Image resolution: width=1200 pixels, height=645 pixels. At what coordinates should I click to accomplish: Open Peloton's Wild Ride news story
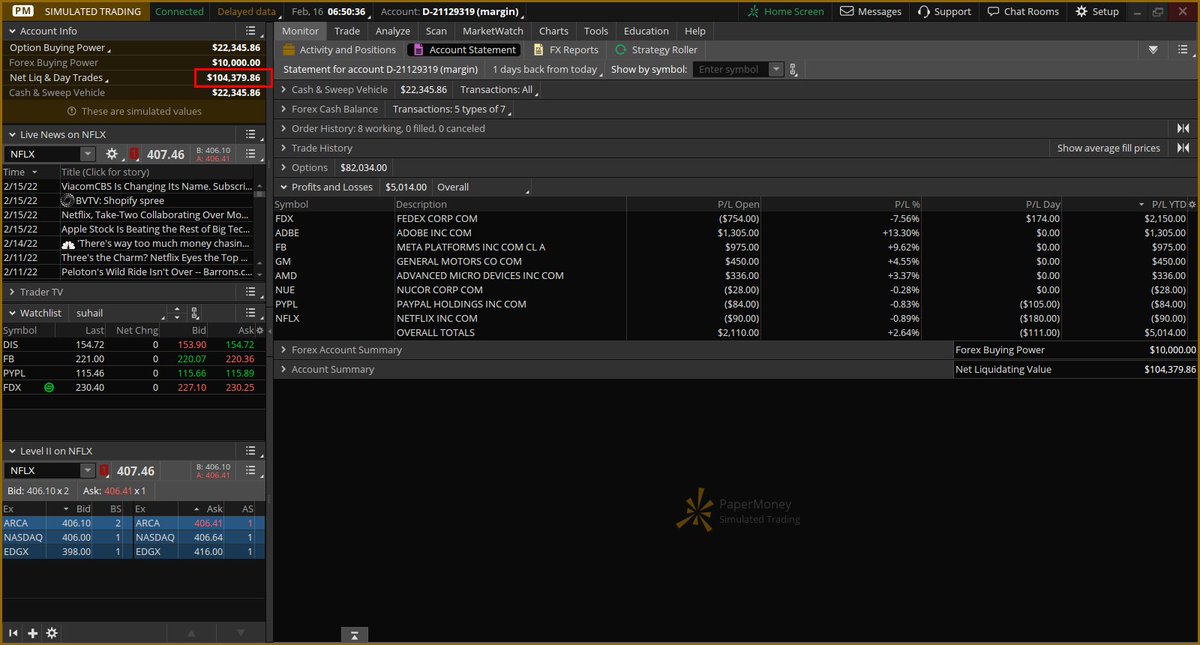point(155,271)
